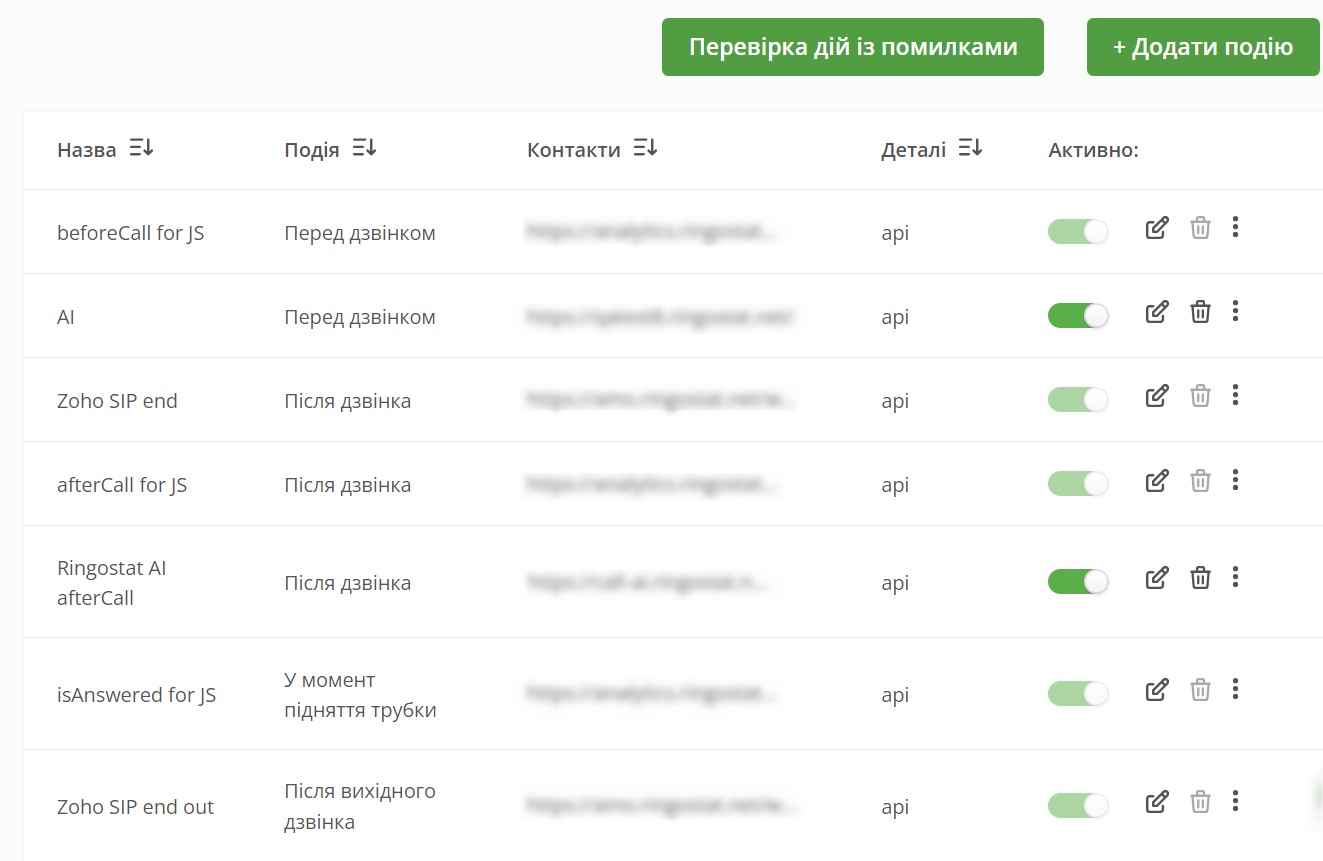This screenshot has width=1323, height=861.
Task: Toggle active switch for beforeCall for JS
Action: 1078,232
